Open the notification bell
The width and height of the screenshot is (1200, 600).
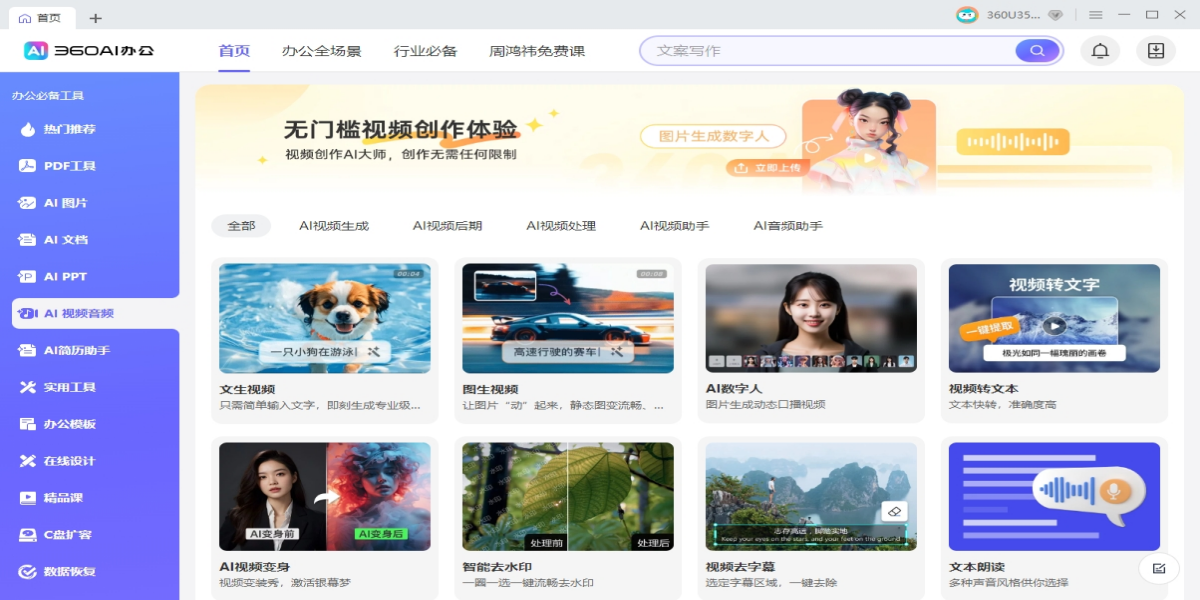1100,51
